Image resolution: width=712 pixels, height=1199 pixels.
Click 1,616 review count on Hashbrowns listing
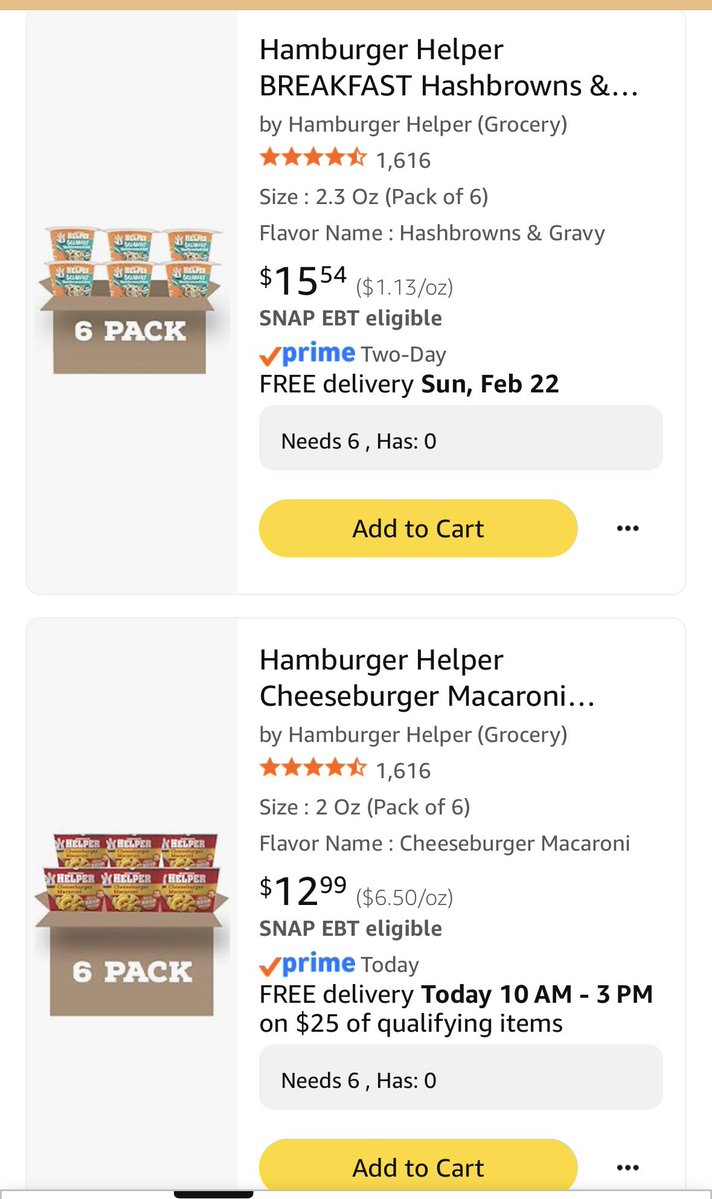coord(403,159)
